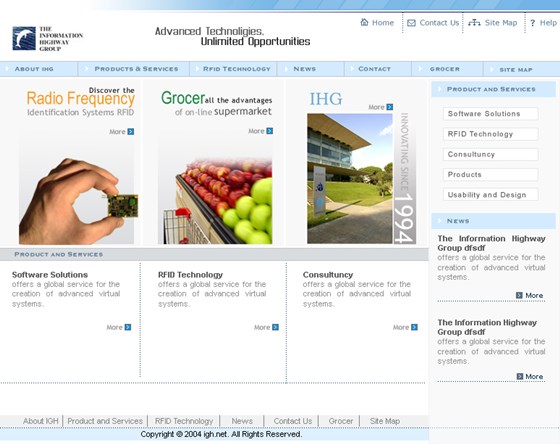Viewport: 560px width, 444px height.
Task: Select Software Solutions in sidebar
Action: 490,114
